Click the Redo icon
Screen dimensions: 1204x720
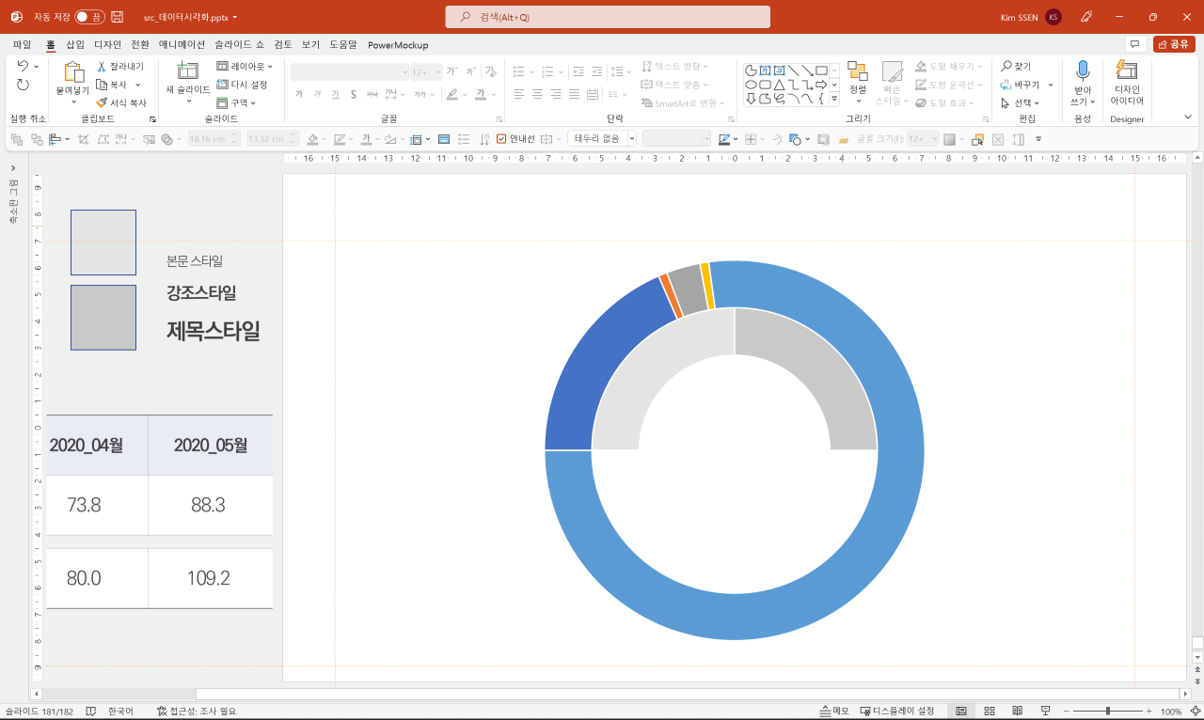coord(23,85)
